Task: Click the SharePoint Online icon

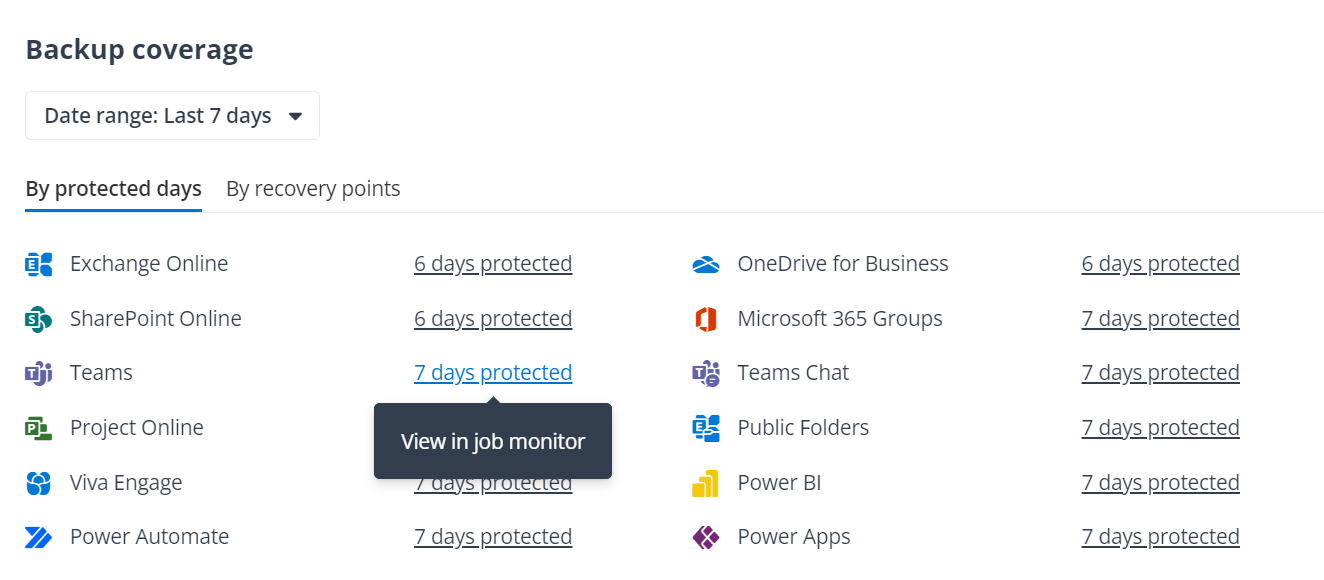Action: tap(38, 319)
